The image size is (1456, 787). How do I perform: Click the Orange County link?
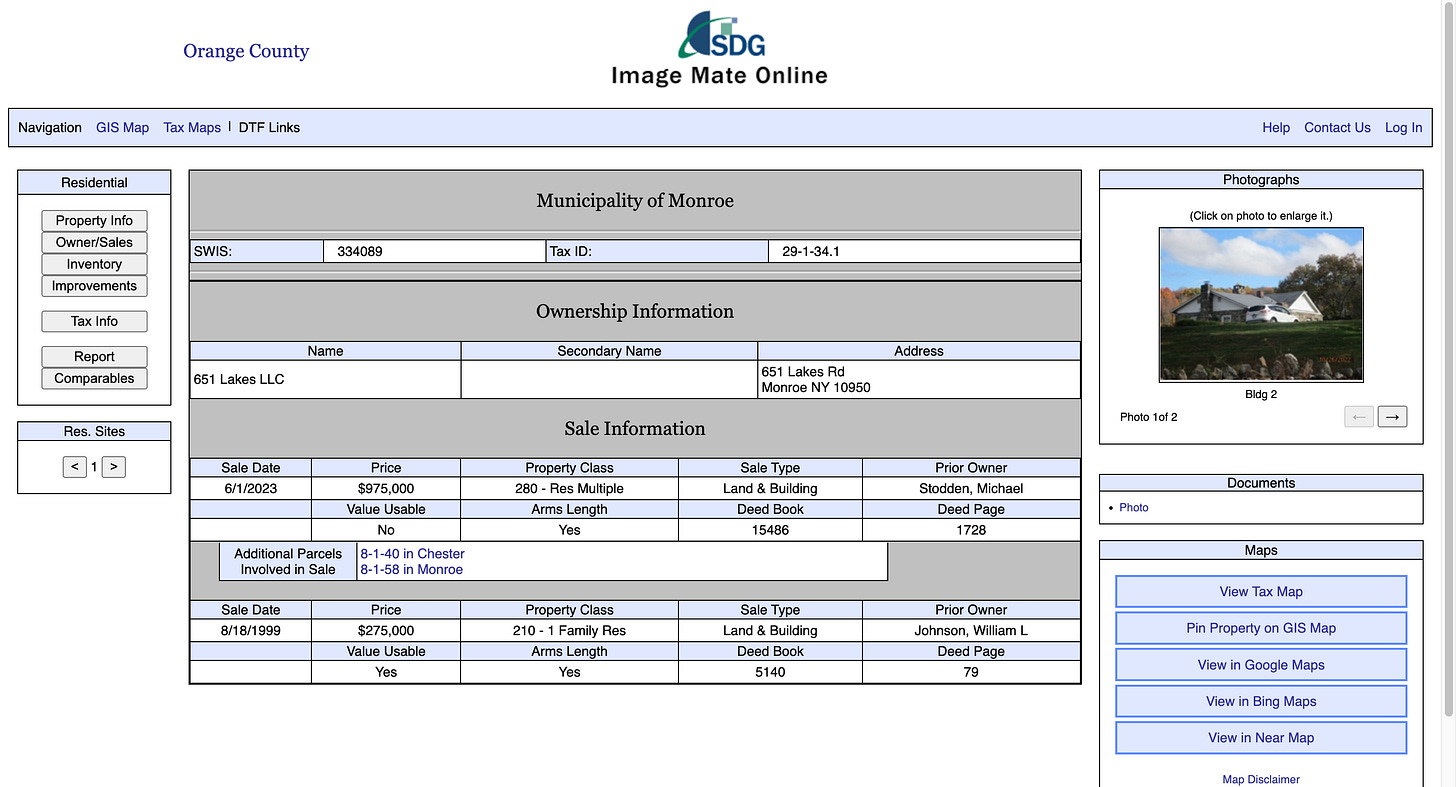click(246, 51)
